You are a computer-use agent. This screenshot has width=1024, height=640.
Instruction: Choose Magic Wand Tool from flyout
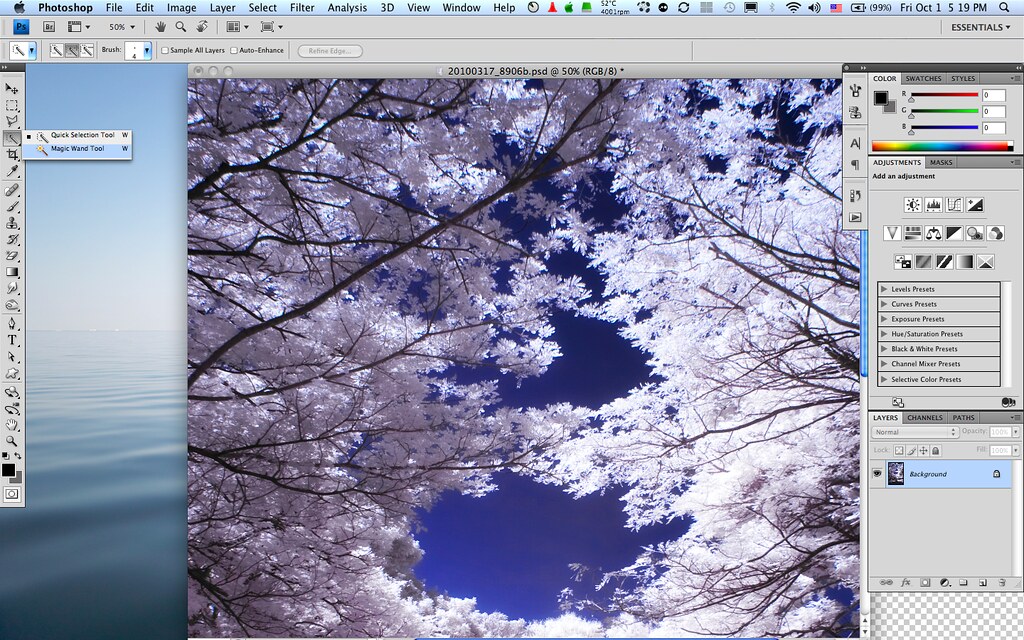point(77,149)
